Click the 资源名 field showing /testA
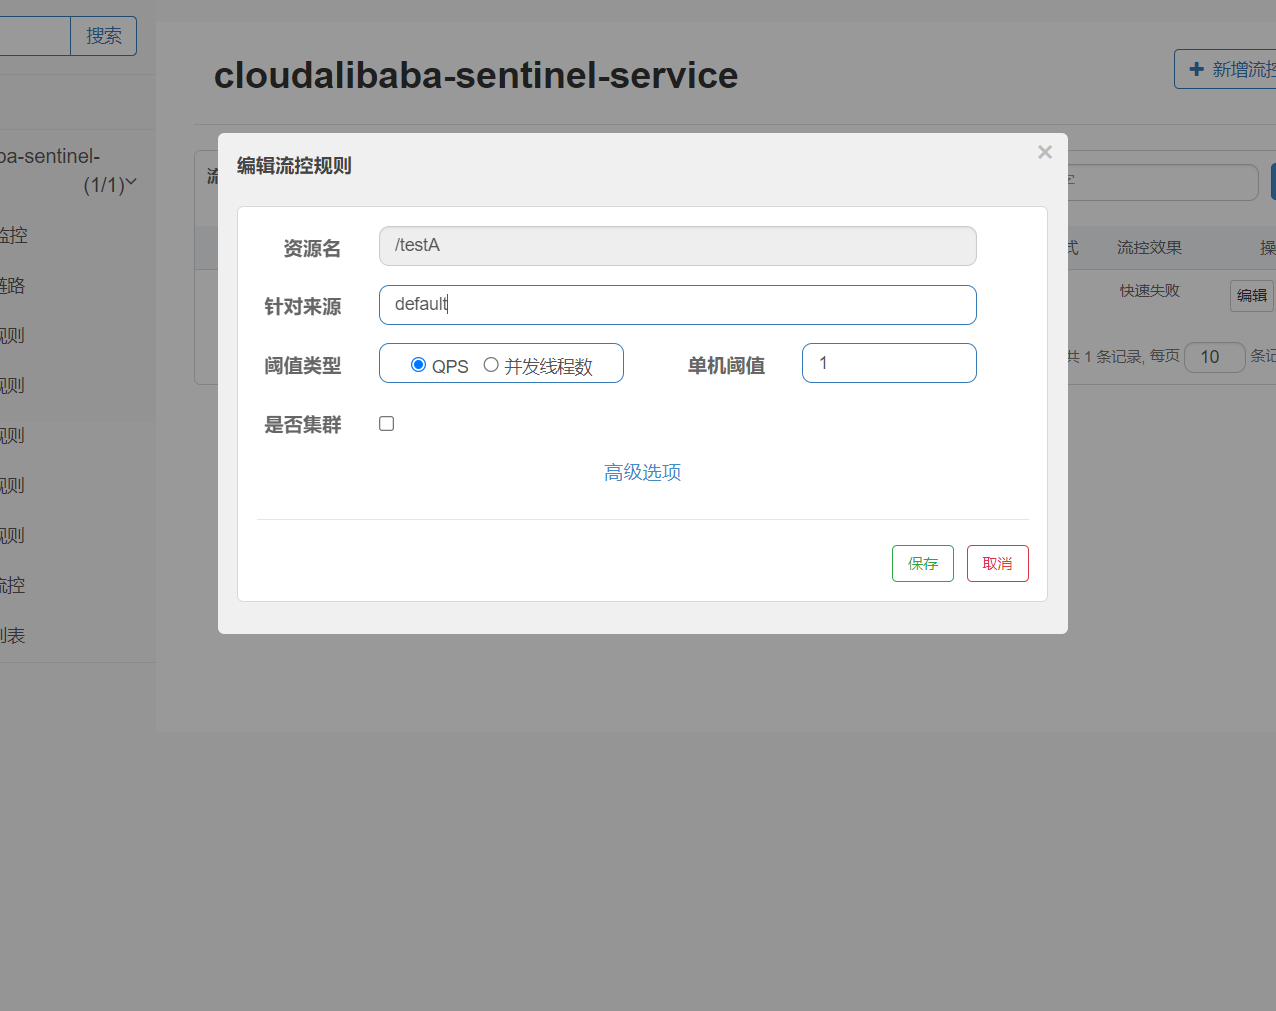 tap(678, 246)
